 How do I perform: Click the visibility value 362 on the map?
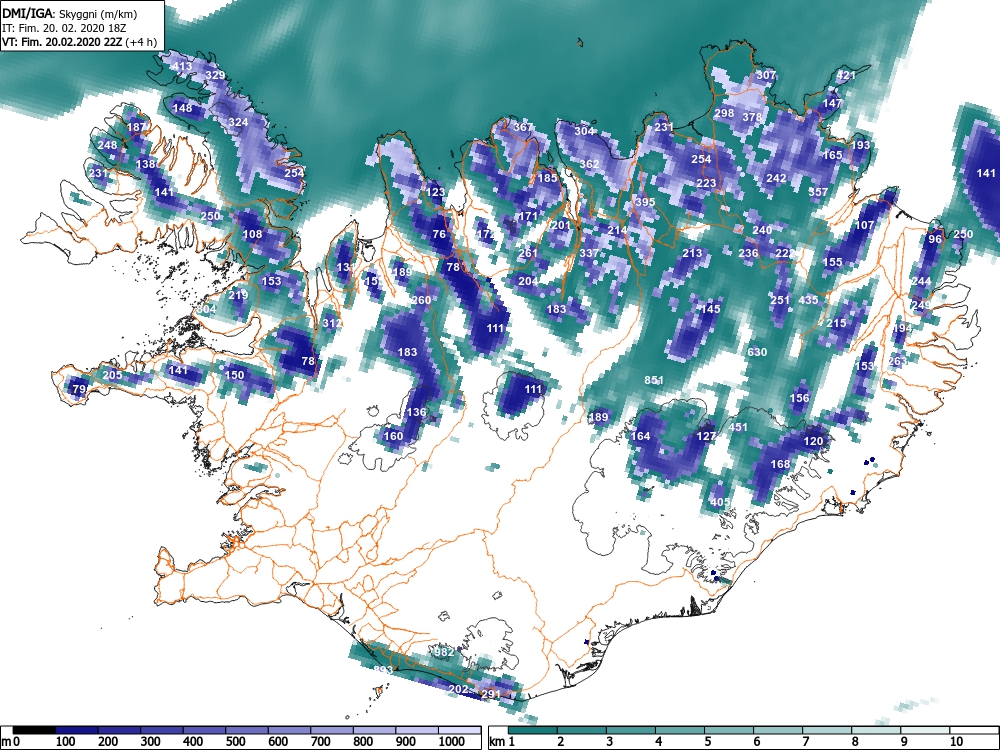pos(589,164)
